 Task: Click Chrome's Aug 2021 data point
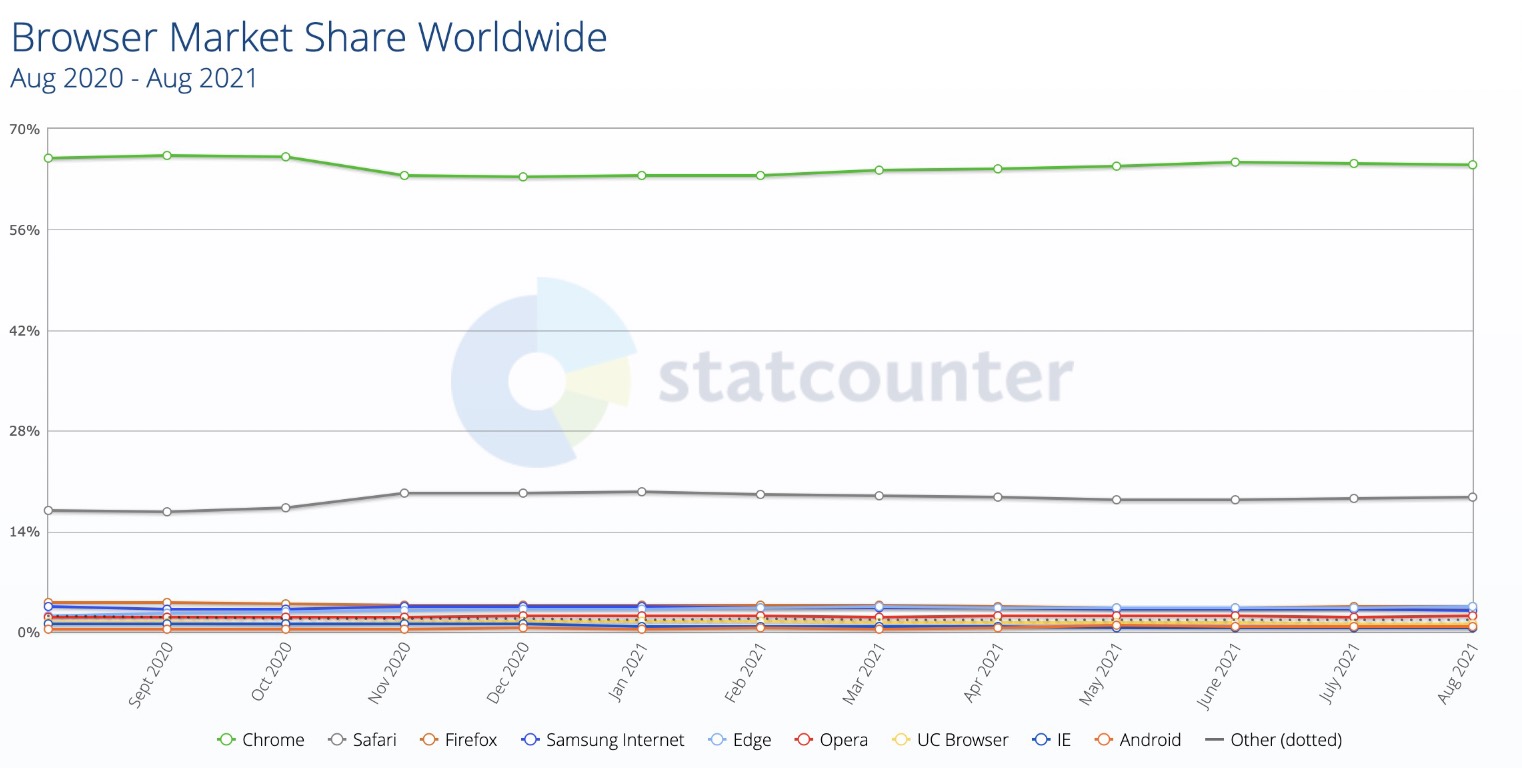[1472, 165]
